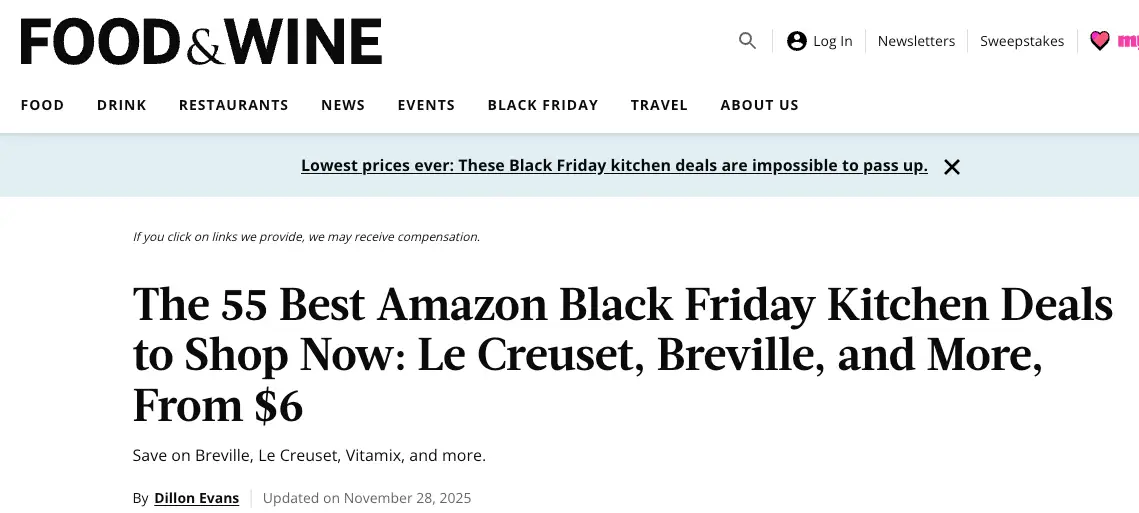This screenshot has height=513, width=1139.
Task: Go to the Black Friday section
Action: pos(543,105)
